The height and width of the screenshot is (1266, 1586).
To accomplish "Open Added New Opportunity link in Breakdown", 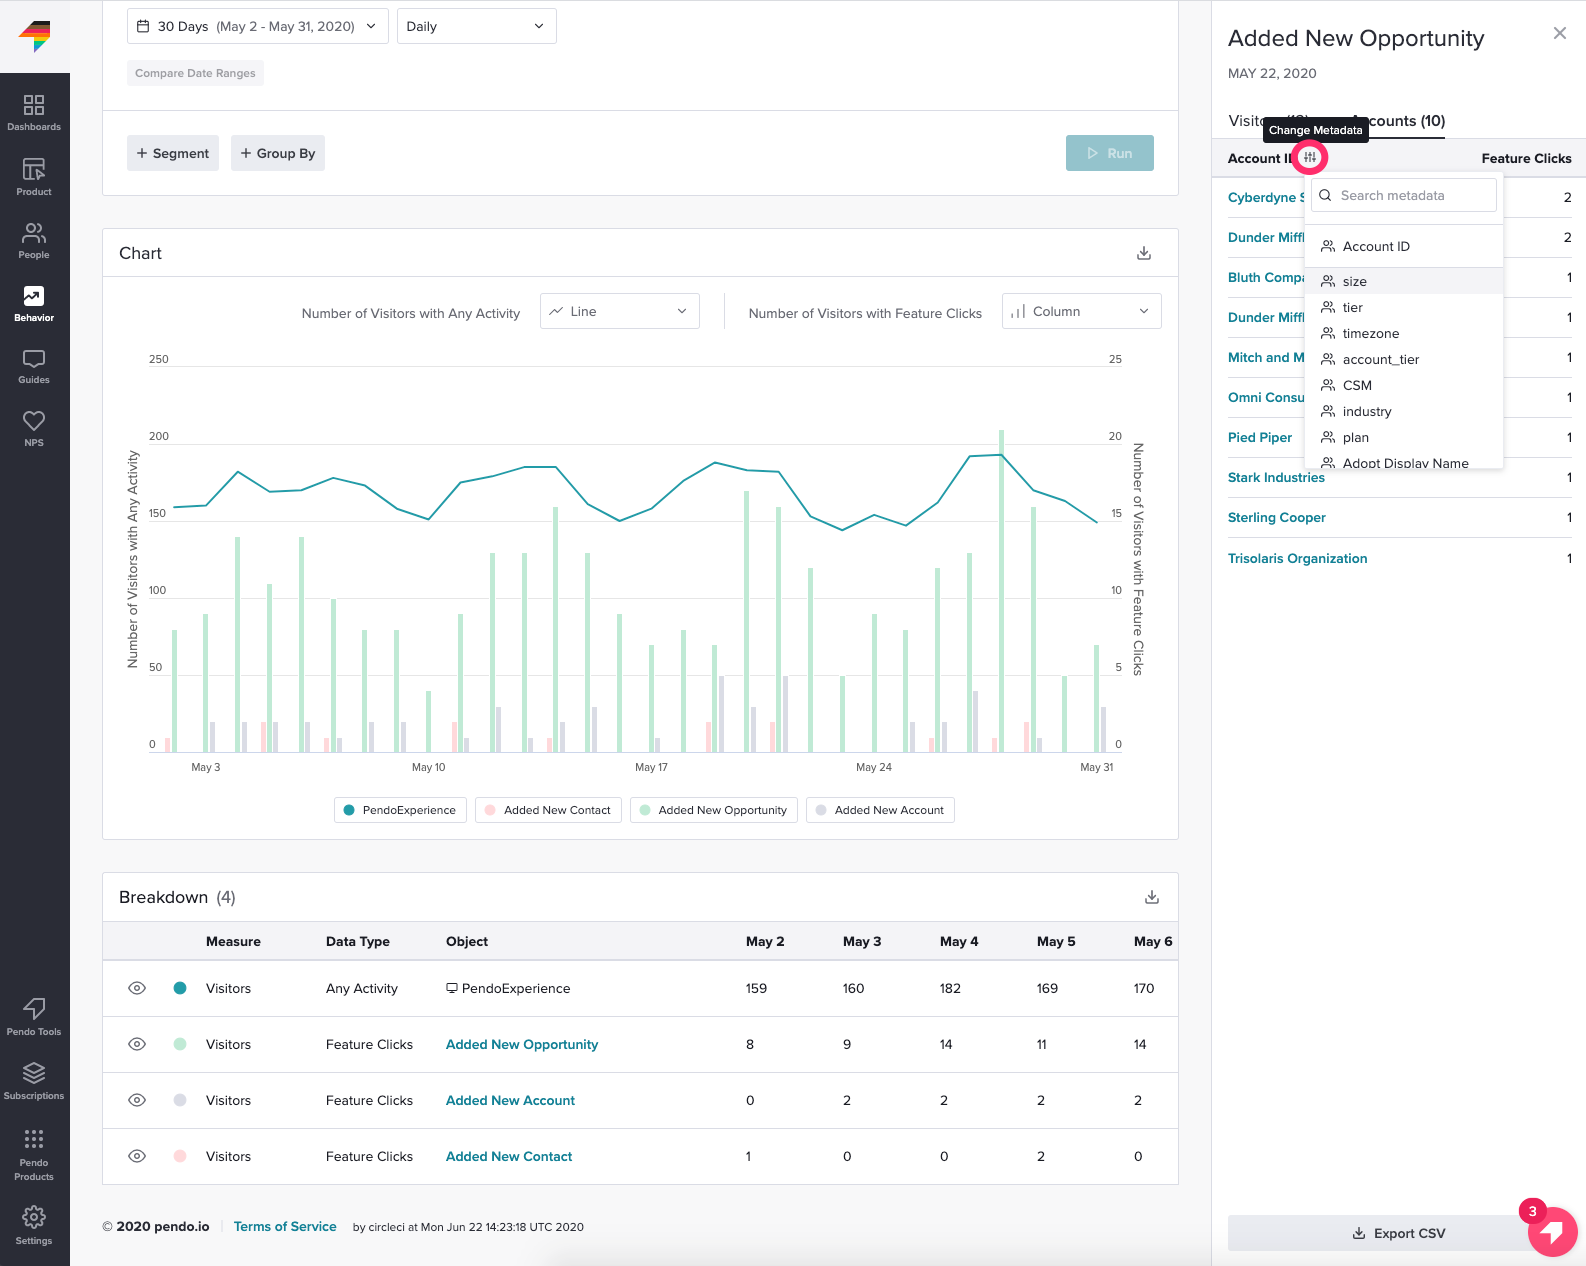I will coord(522,1044).
